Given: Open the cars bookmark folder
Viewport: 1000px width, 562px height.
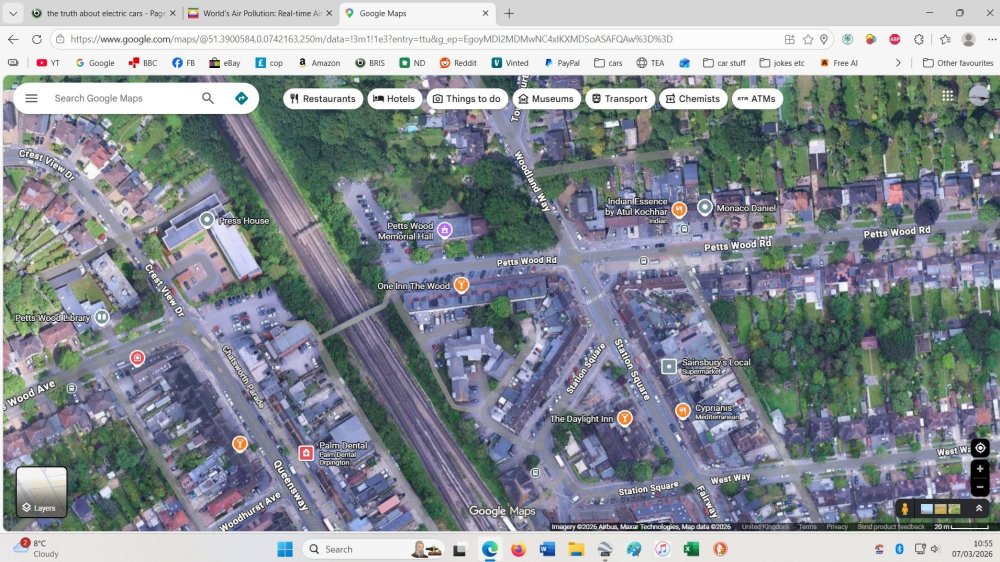Looking at the screenshot, I should (608, 63).
